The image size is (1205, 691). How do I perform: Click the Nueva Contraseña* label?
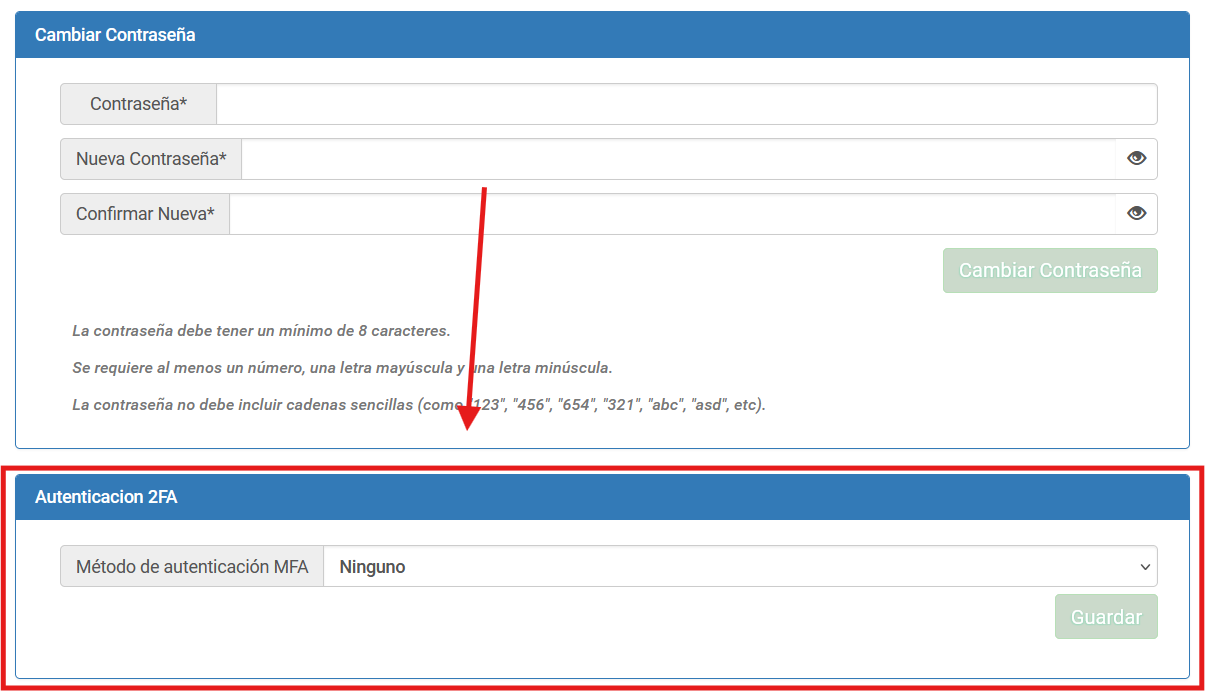click(151, 159)
